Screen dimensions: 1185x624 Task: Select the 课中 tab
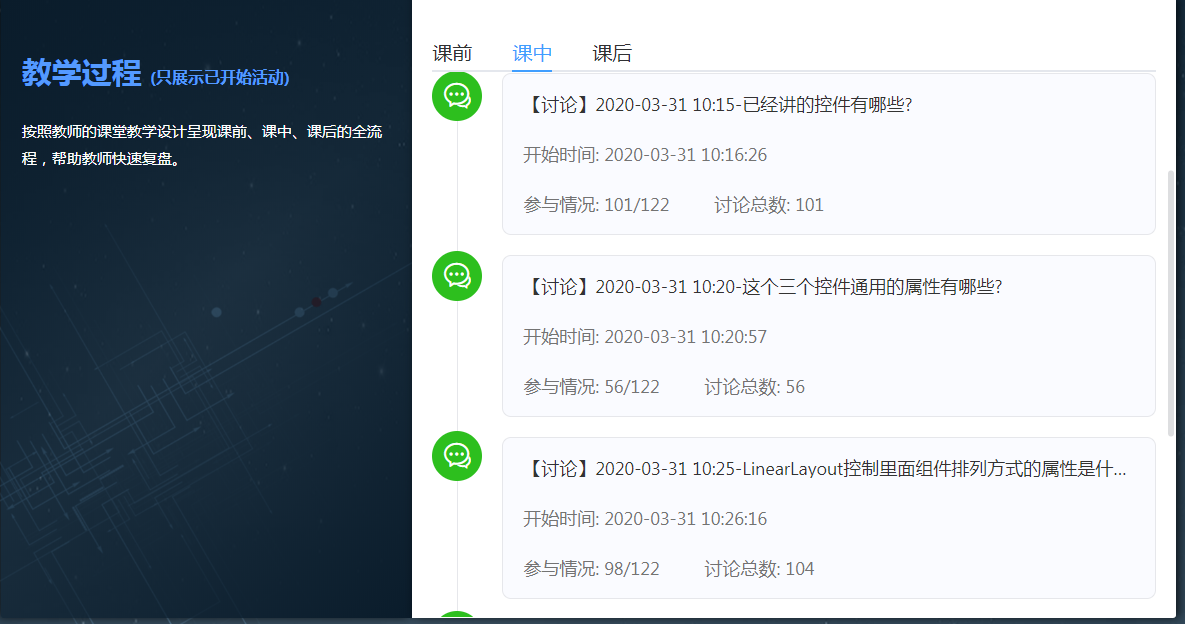pyautogui.click(x=532, y=54)
